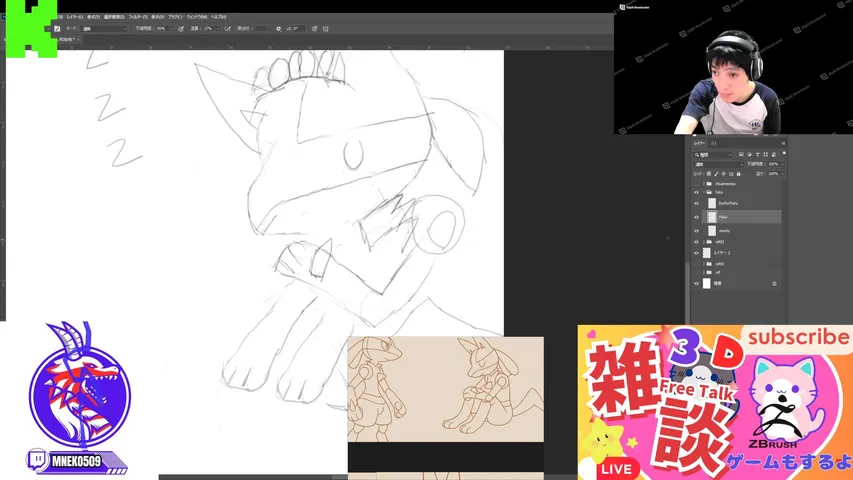The height and width of the screenshot is (480, 853).
Task: Filter layers by type layer icon
Action: coord(757,155)
